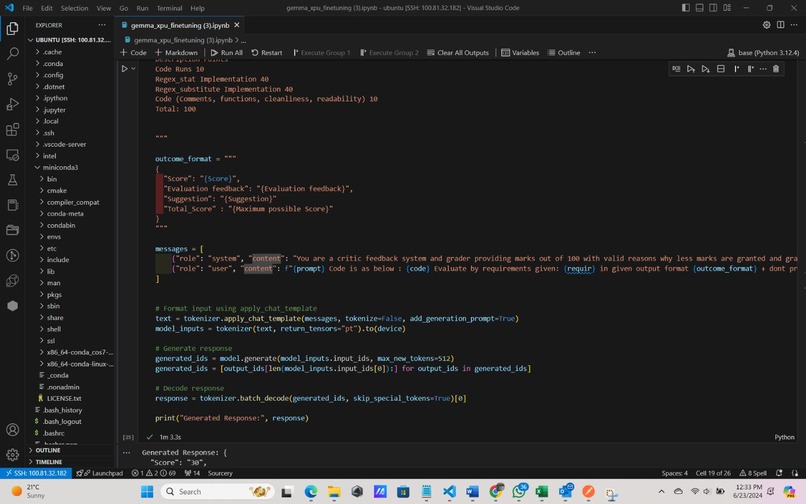Open run cell dropdown arrow
Image resolution: width=806 pixels, height=504 pixels.
(134, 68)
